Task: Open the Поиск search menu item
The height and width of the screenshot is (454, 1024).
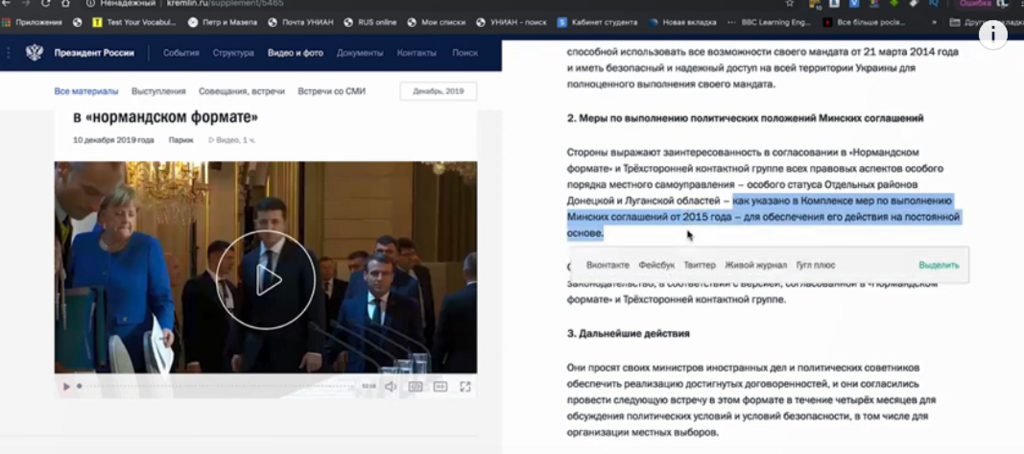Action: [465, 53]
